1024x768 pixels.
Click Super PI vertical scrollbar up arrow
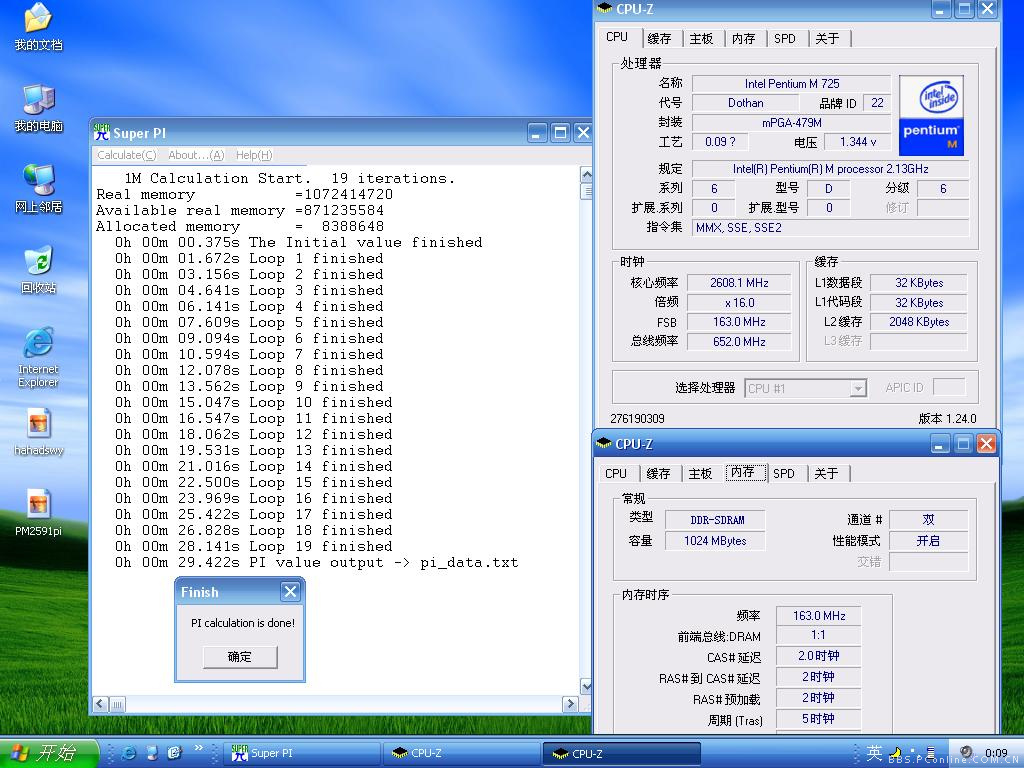[x=586, y=174]
